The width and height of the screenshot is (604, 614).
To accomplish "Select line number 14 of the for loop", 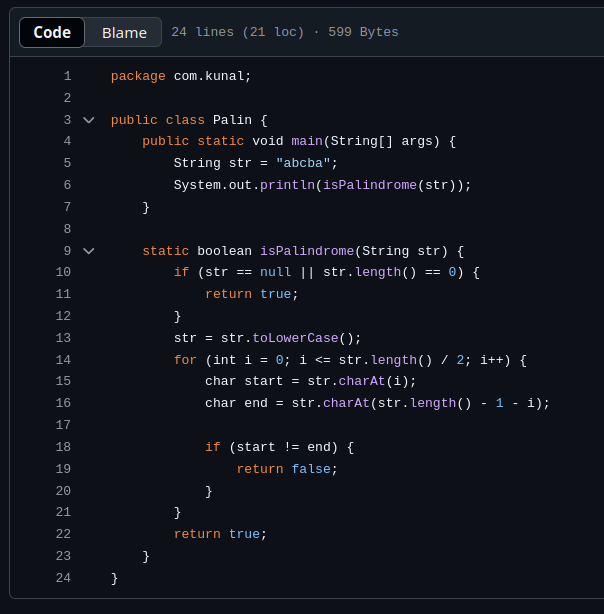I will [x=63, y=360].
